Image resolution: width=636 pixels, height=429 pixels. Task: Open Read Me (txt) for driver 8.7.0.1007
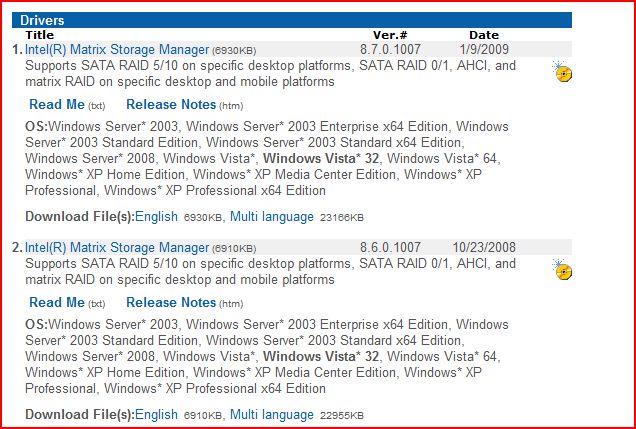pos(57,105)
